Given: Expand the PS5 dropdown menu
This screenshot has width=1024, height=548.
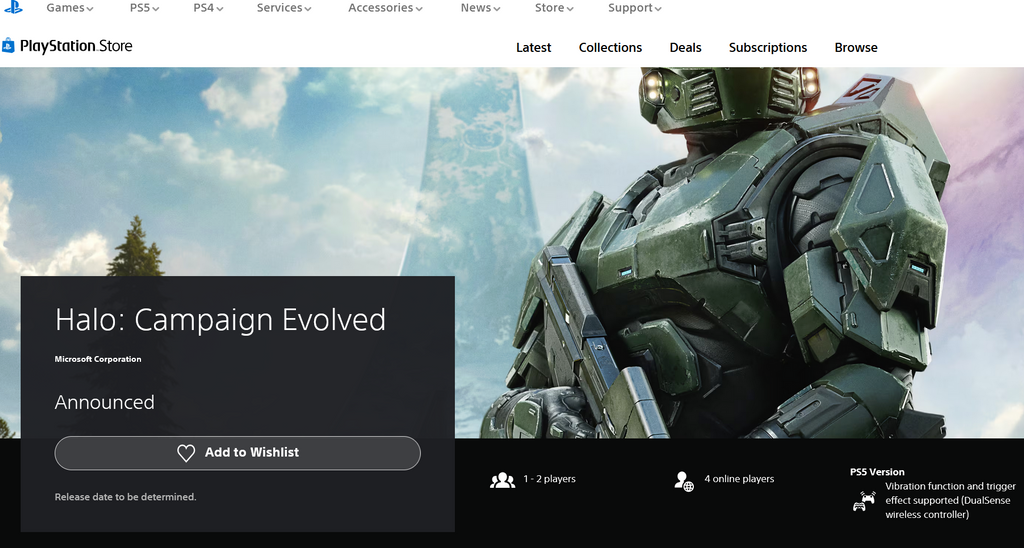Looking at the screenshot, I should pyautogui.click(x=144, y=8).
